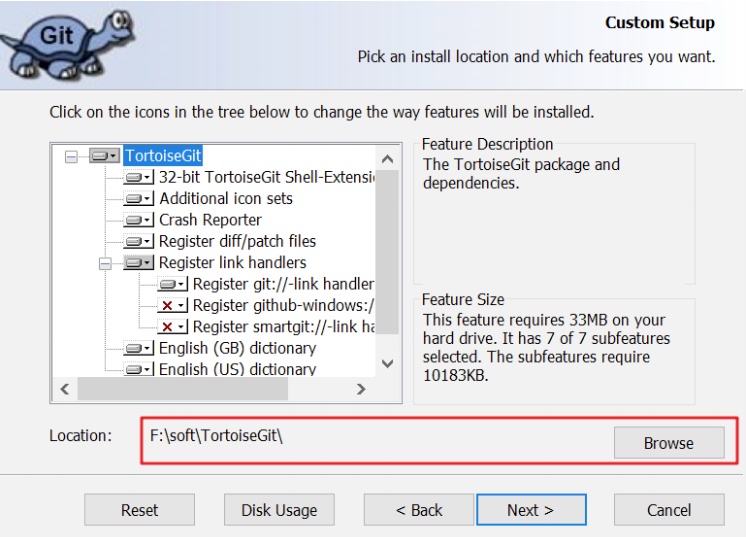
Task: Select Register github-windows:/ row text
Action: [x=284, y=305]
